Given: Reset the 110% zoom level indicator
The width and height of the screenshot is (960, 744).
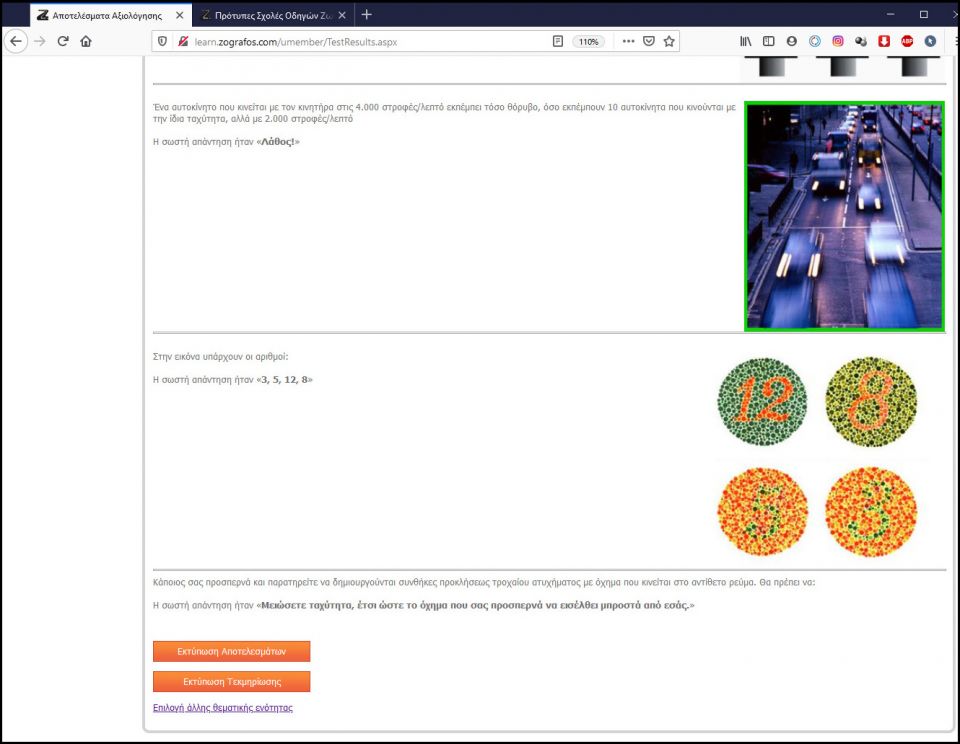Looking at the screenshot, I should [588, 41].
